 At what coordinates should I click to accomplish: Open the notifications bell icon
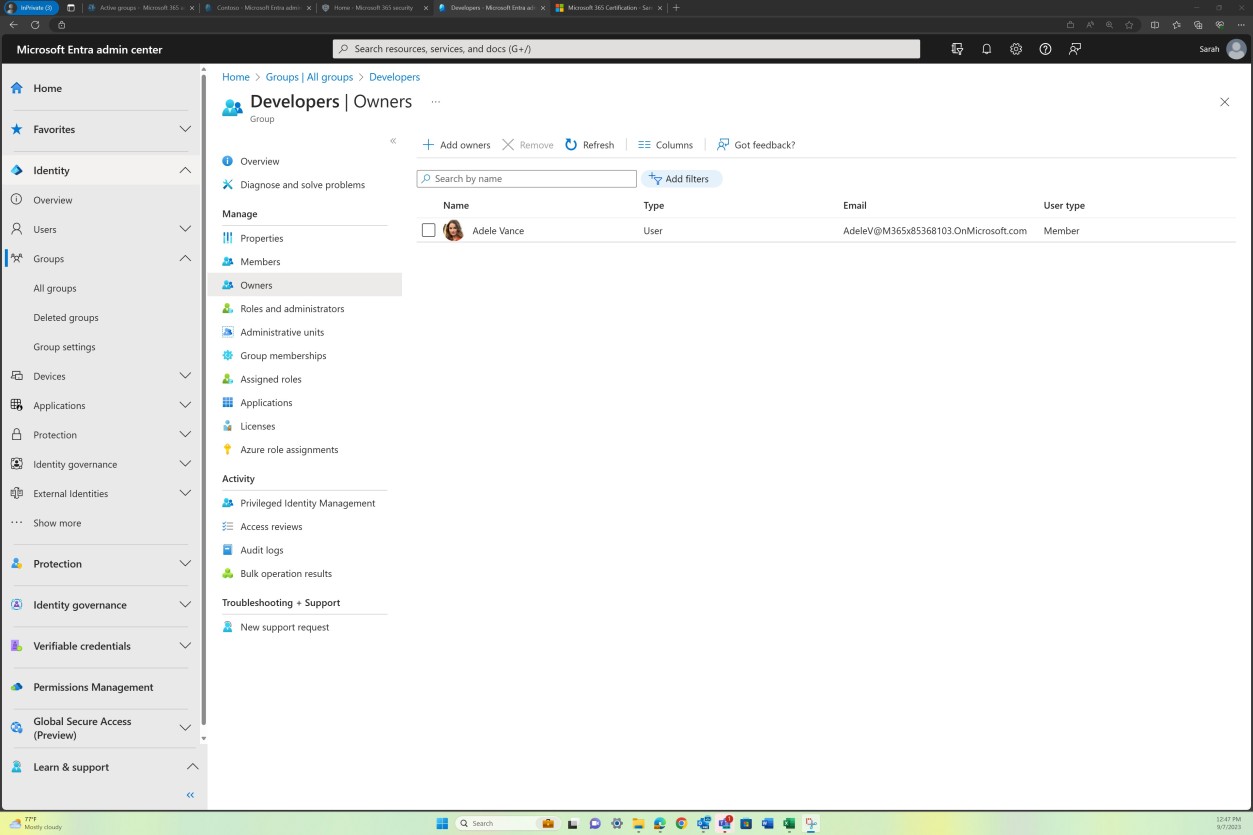[x=986, y=48]
